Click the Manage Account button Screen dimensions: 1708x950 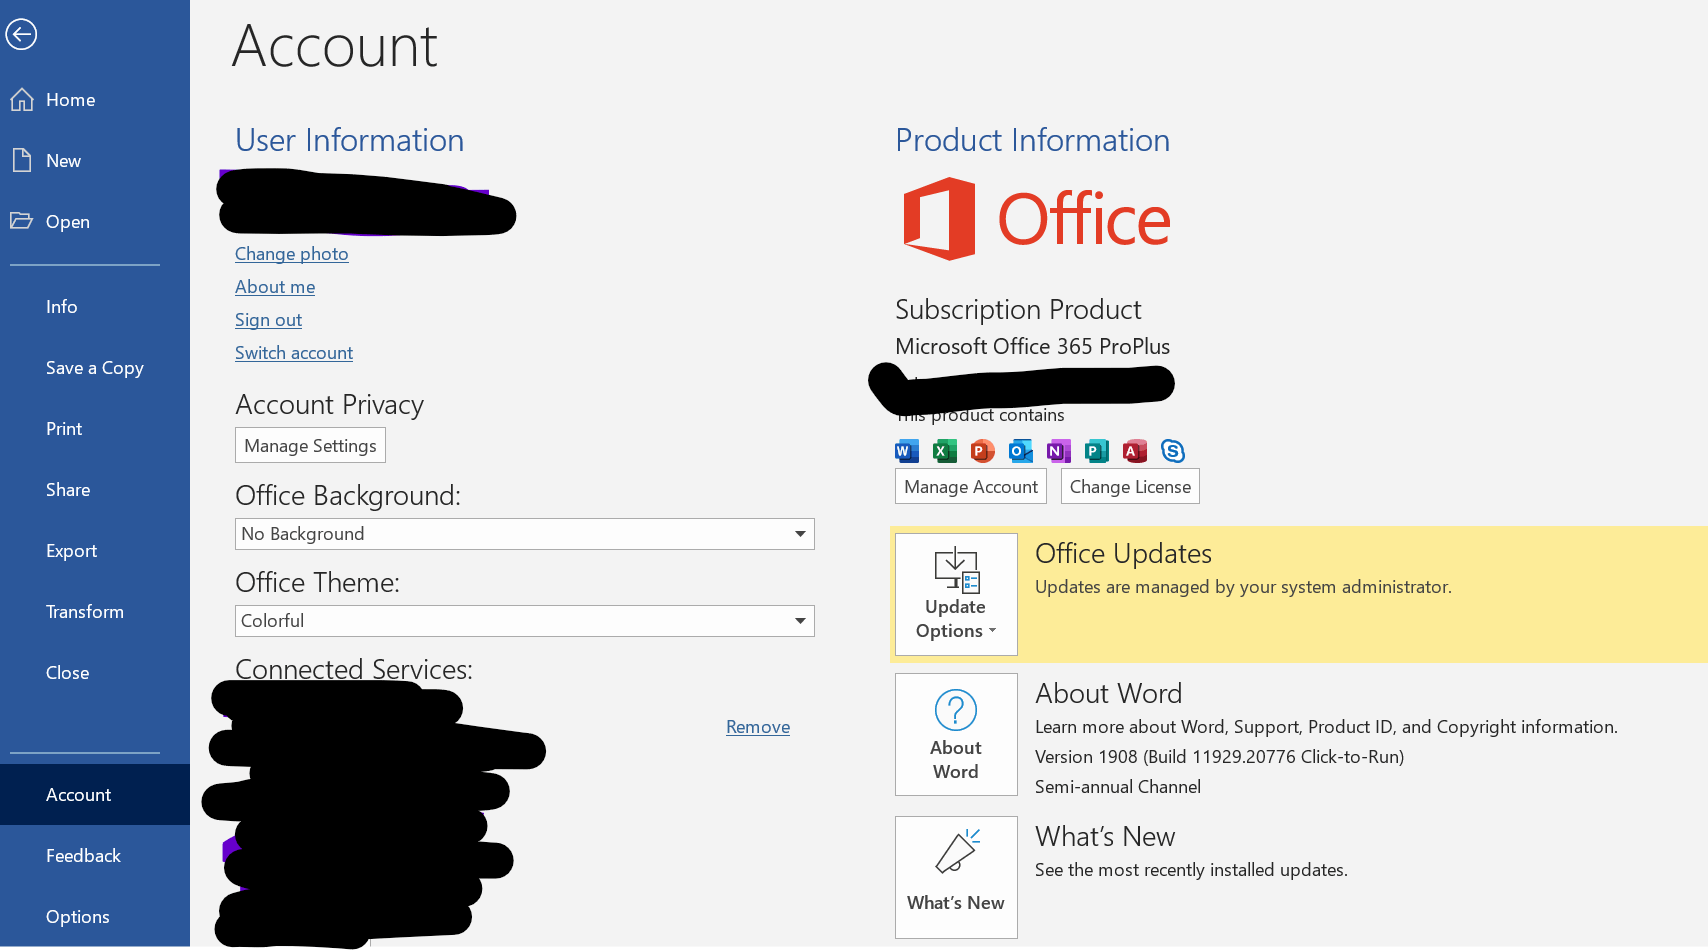point(971,487)
